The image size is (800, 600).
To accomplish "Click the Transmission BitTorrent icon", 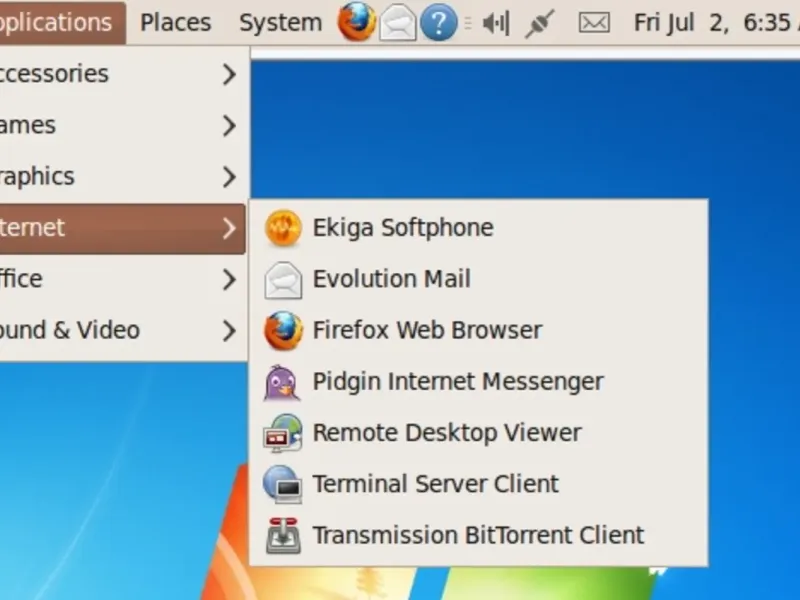I will click(x=283, y=536).
